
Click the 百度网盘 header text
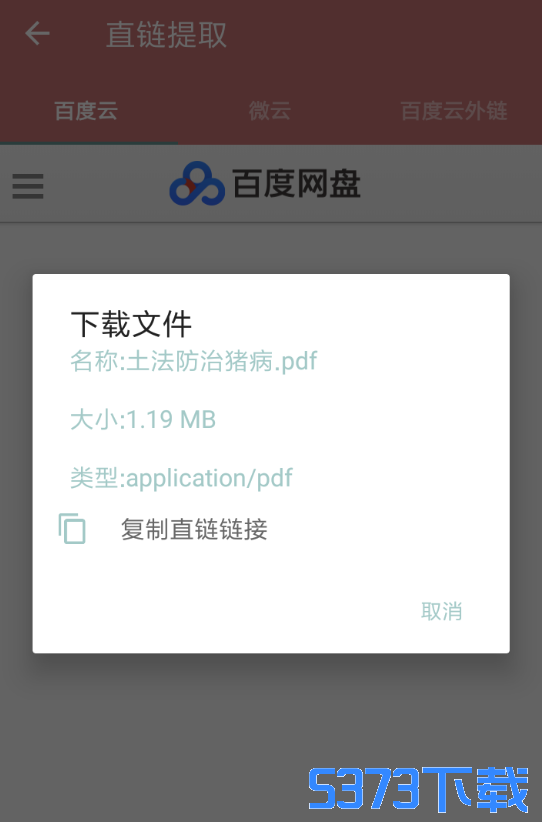coord(296,184)
